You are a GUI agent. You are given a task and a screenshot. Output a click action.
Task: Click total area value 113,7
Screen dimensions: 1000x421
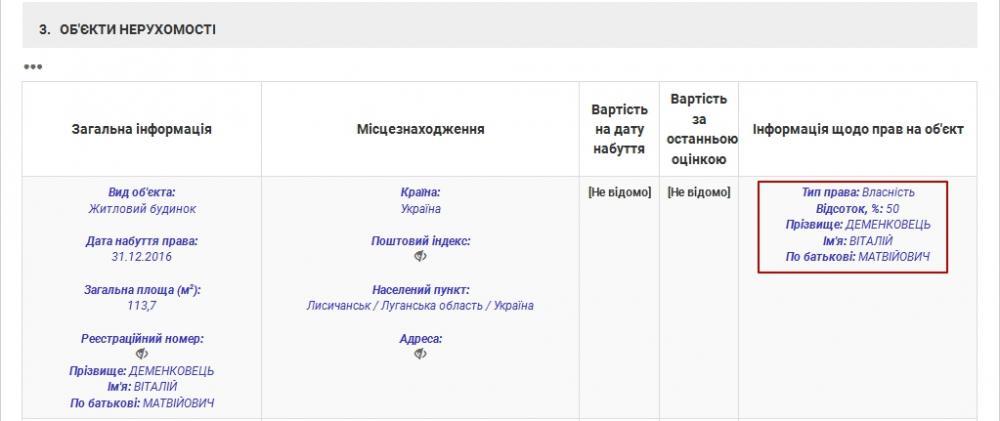pyautogui.click(x=142, y=306)
